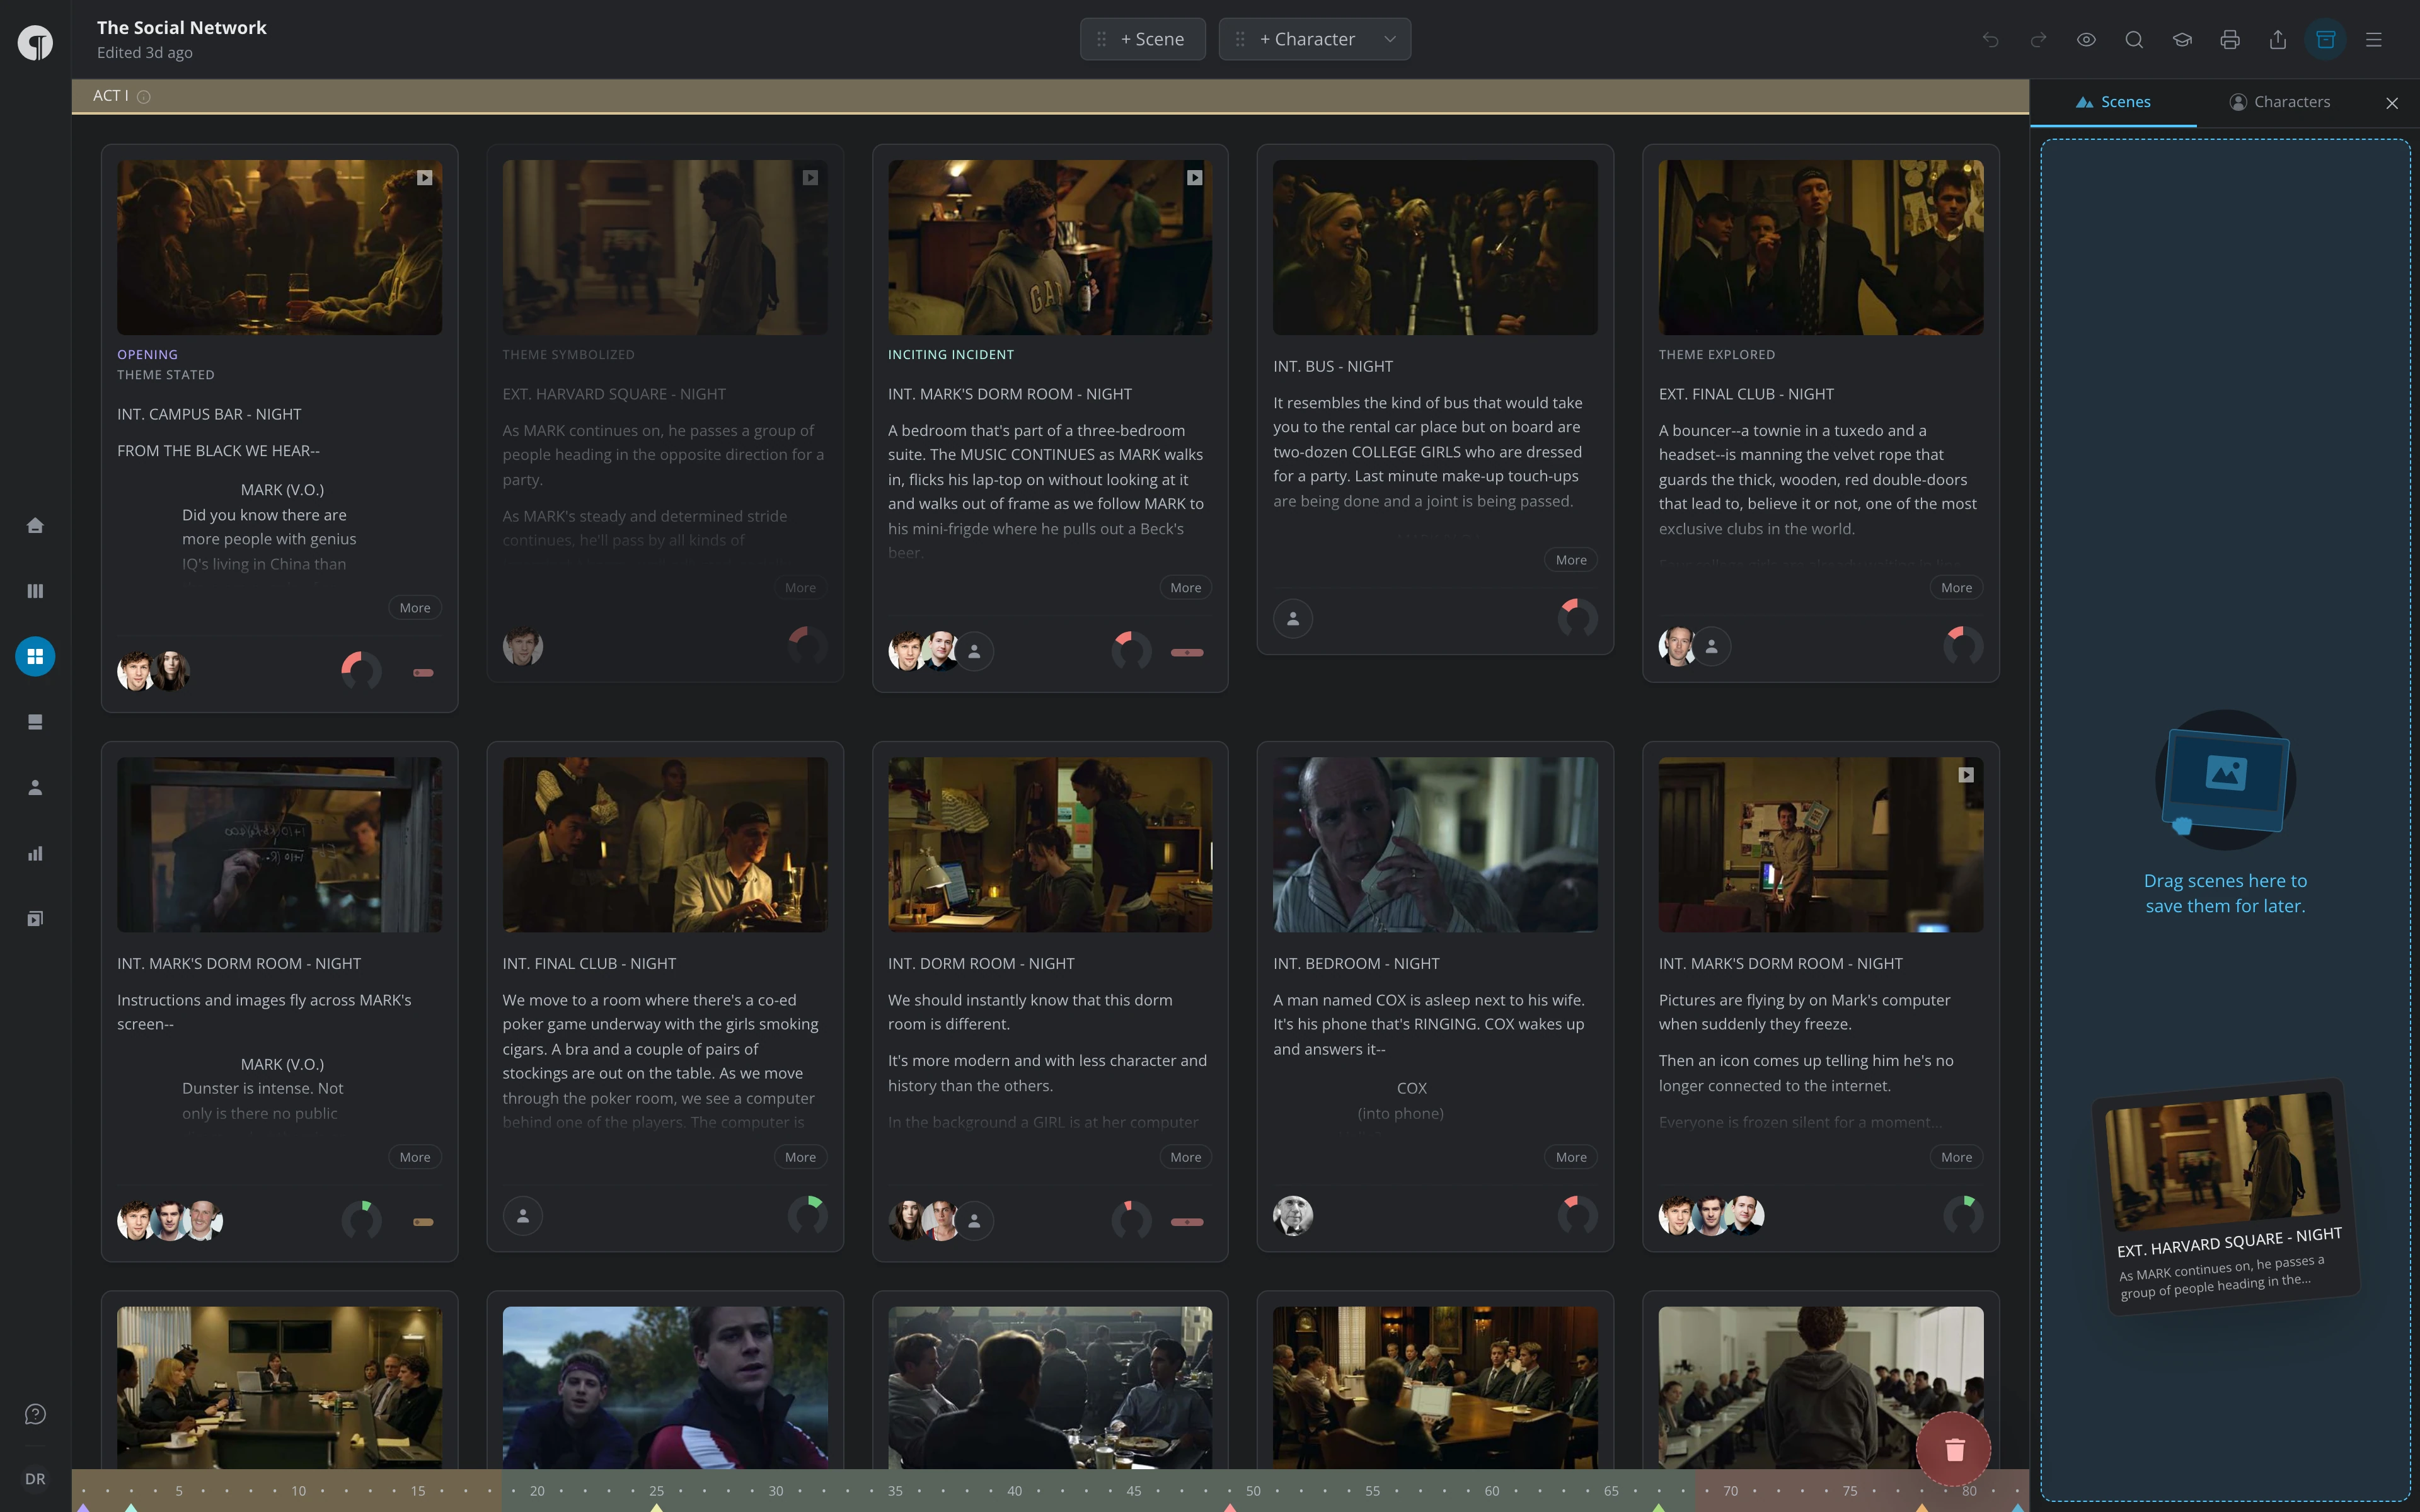
Task: Click the + Character button
Action: (x=1315, y=39)
